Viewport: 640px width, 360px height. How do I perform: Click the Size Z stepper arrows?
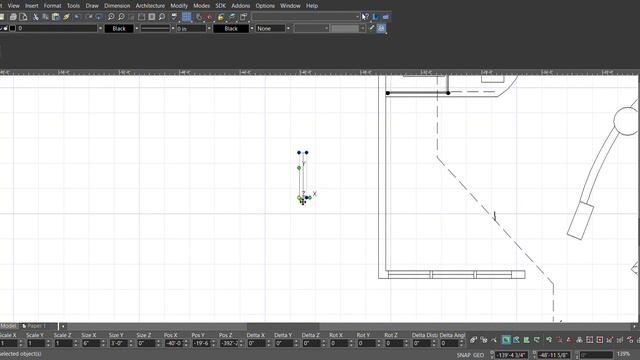[x=158, y=344]
